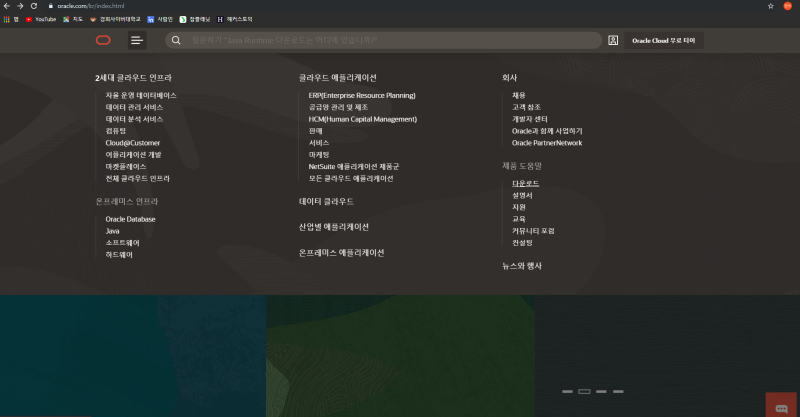Open 애플리케이션 개발 link

click(x=133, y=155)
